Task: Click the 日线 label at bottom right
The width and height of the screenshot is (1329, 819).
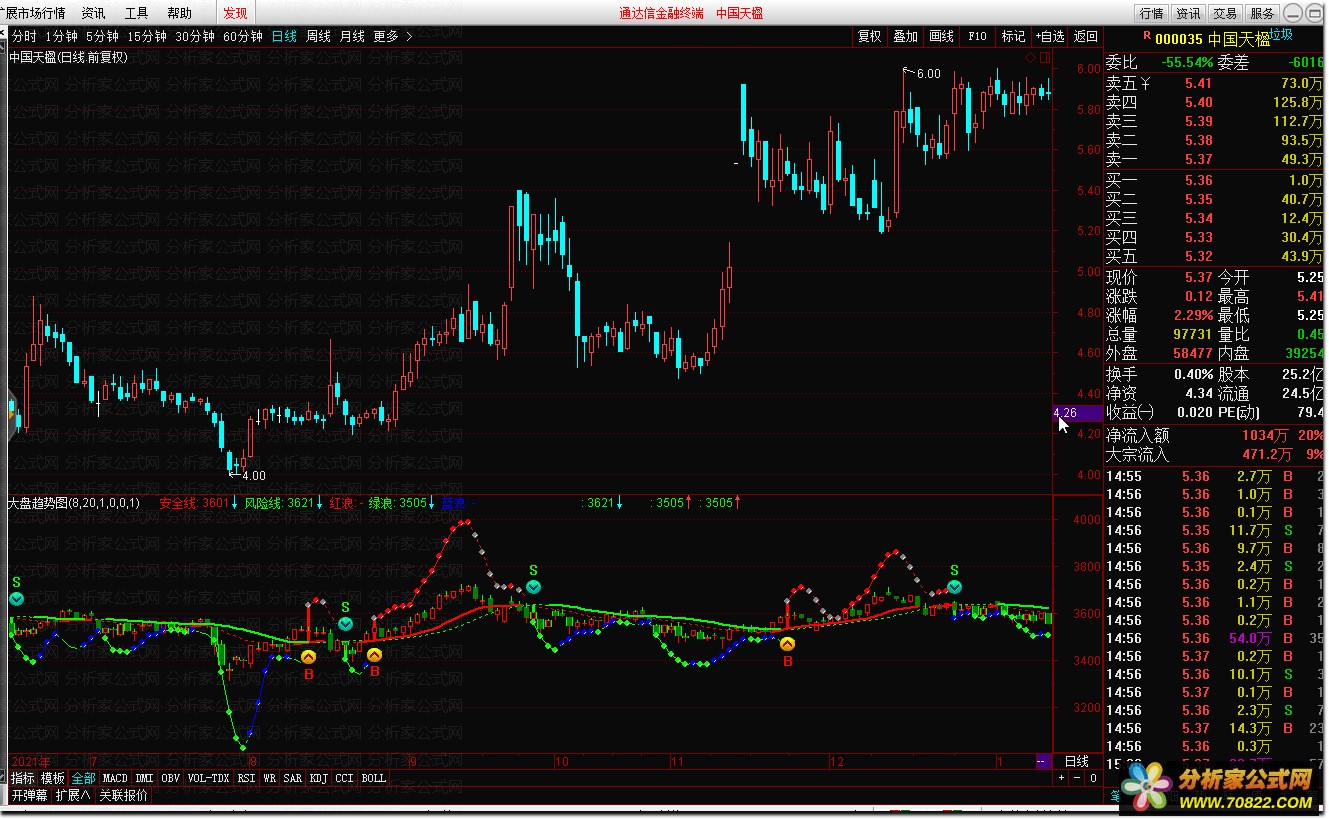Action: [x=1076, y=762]
